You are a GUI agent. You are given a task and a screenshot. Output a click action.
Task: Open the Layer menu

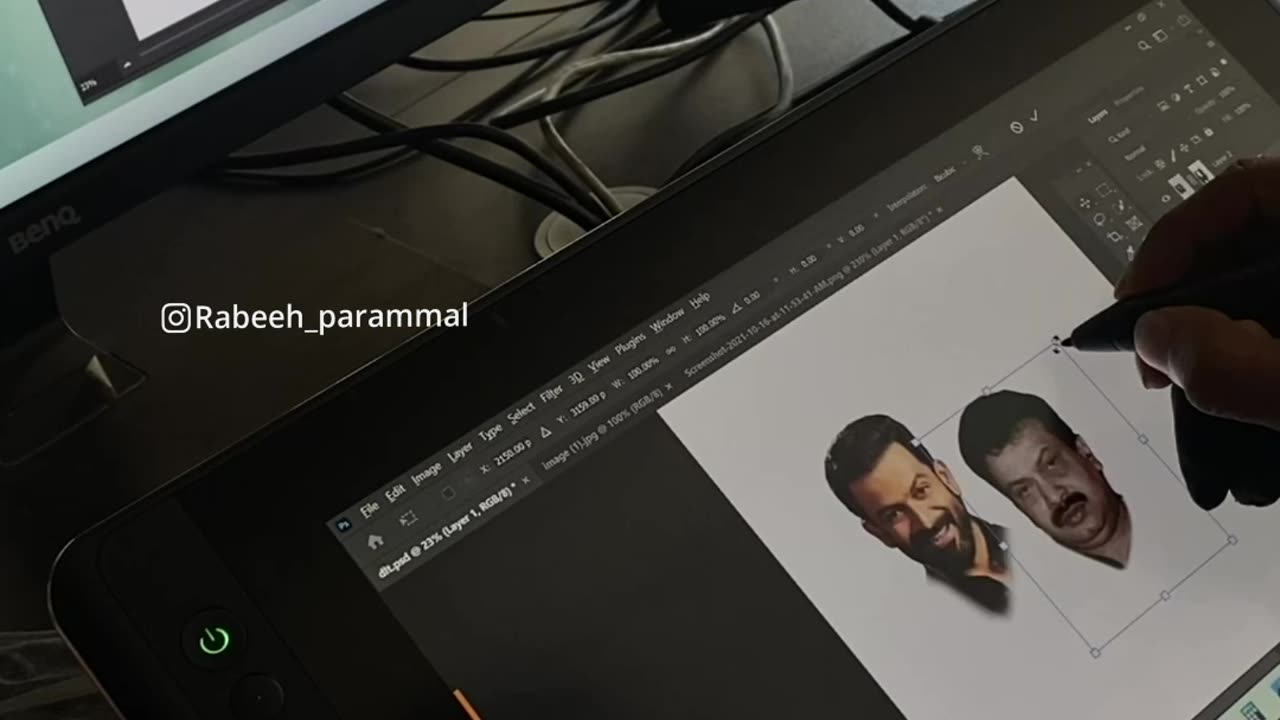[460, 451]
